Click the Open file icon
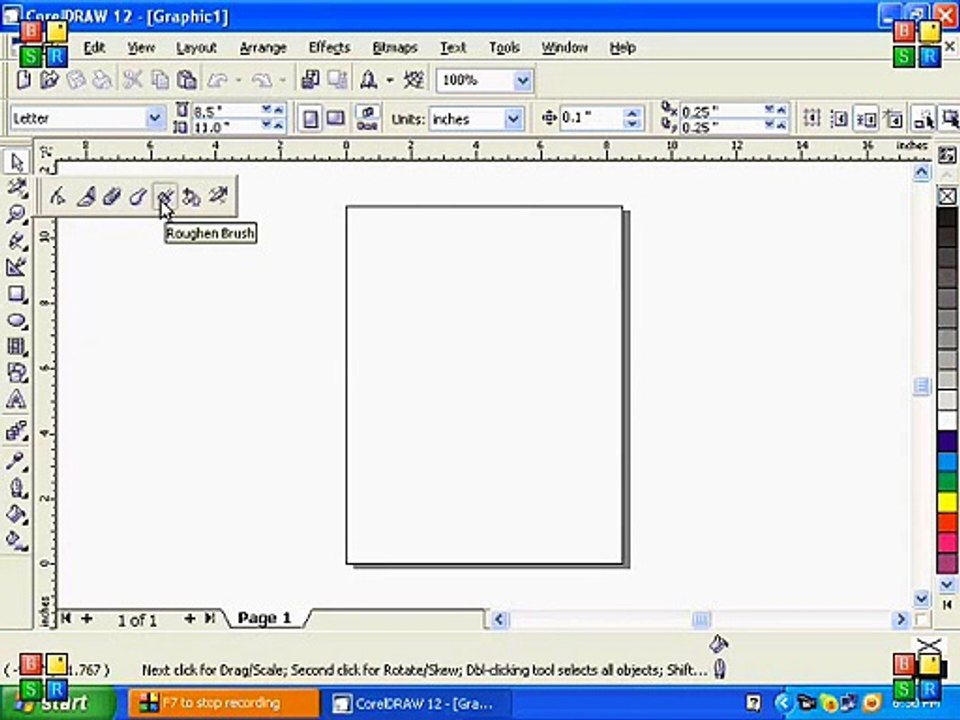 49,80
